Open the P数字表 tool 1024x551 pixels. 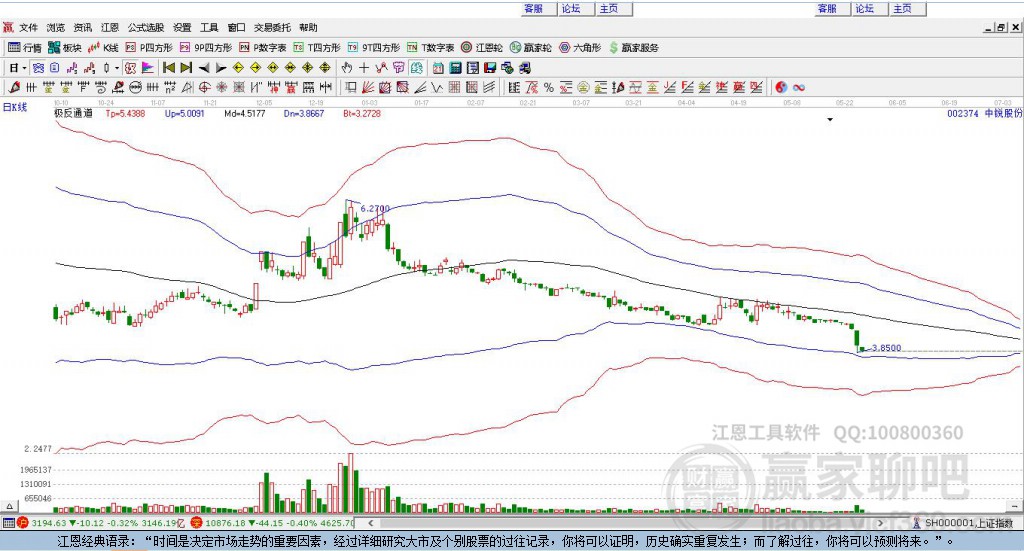tap(263, 48)
